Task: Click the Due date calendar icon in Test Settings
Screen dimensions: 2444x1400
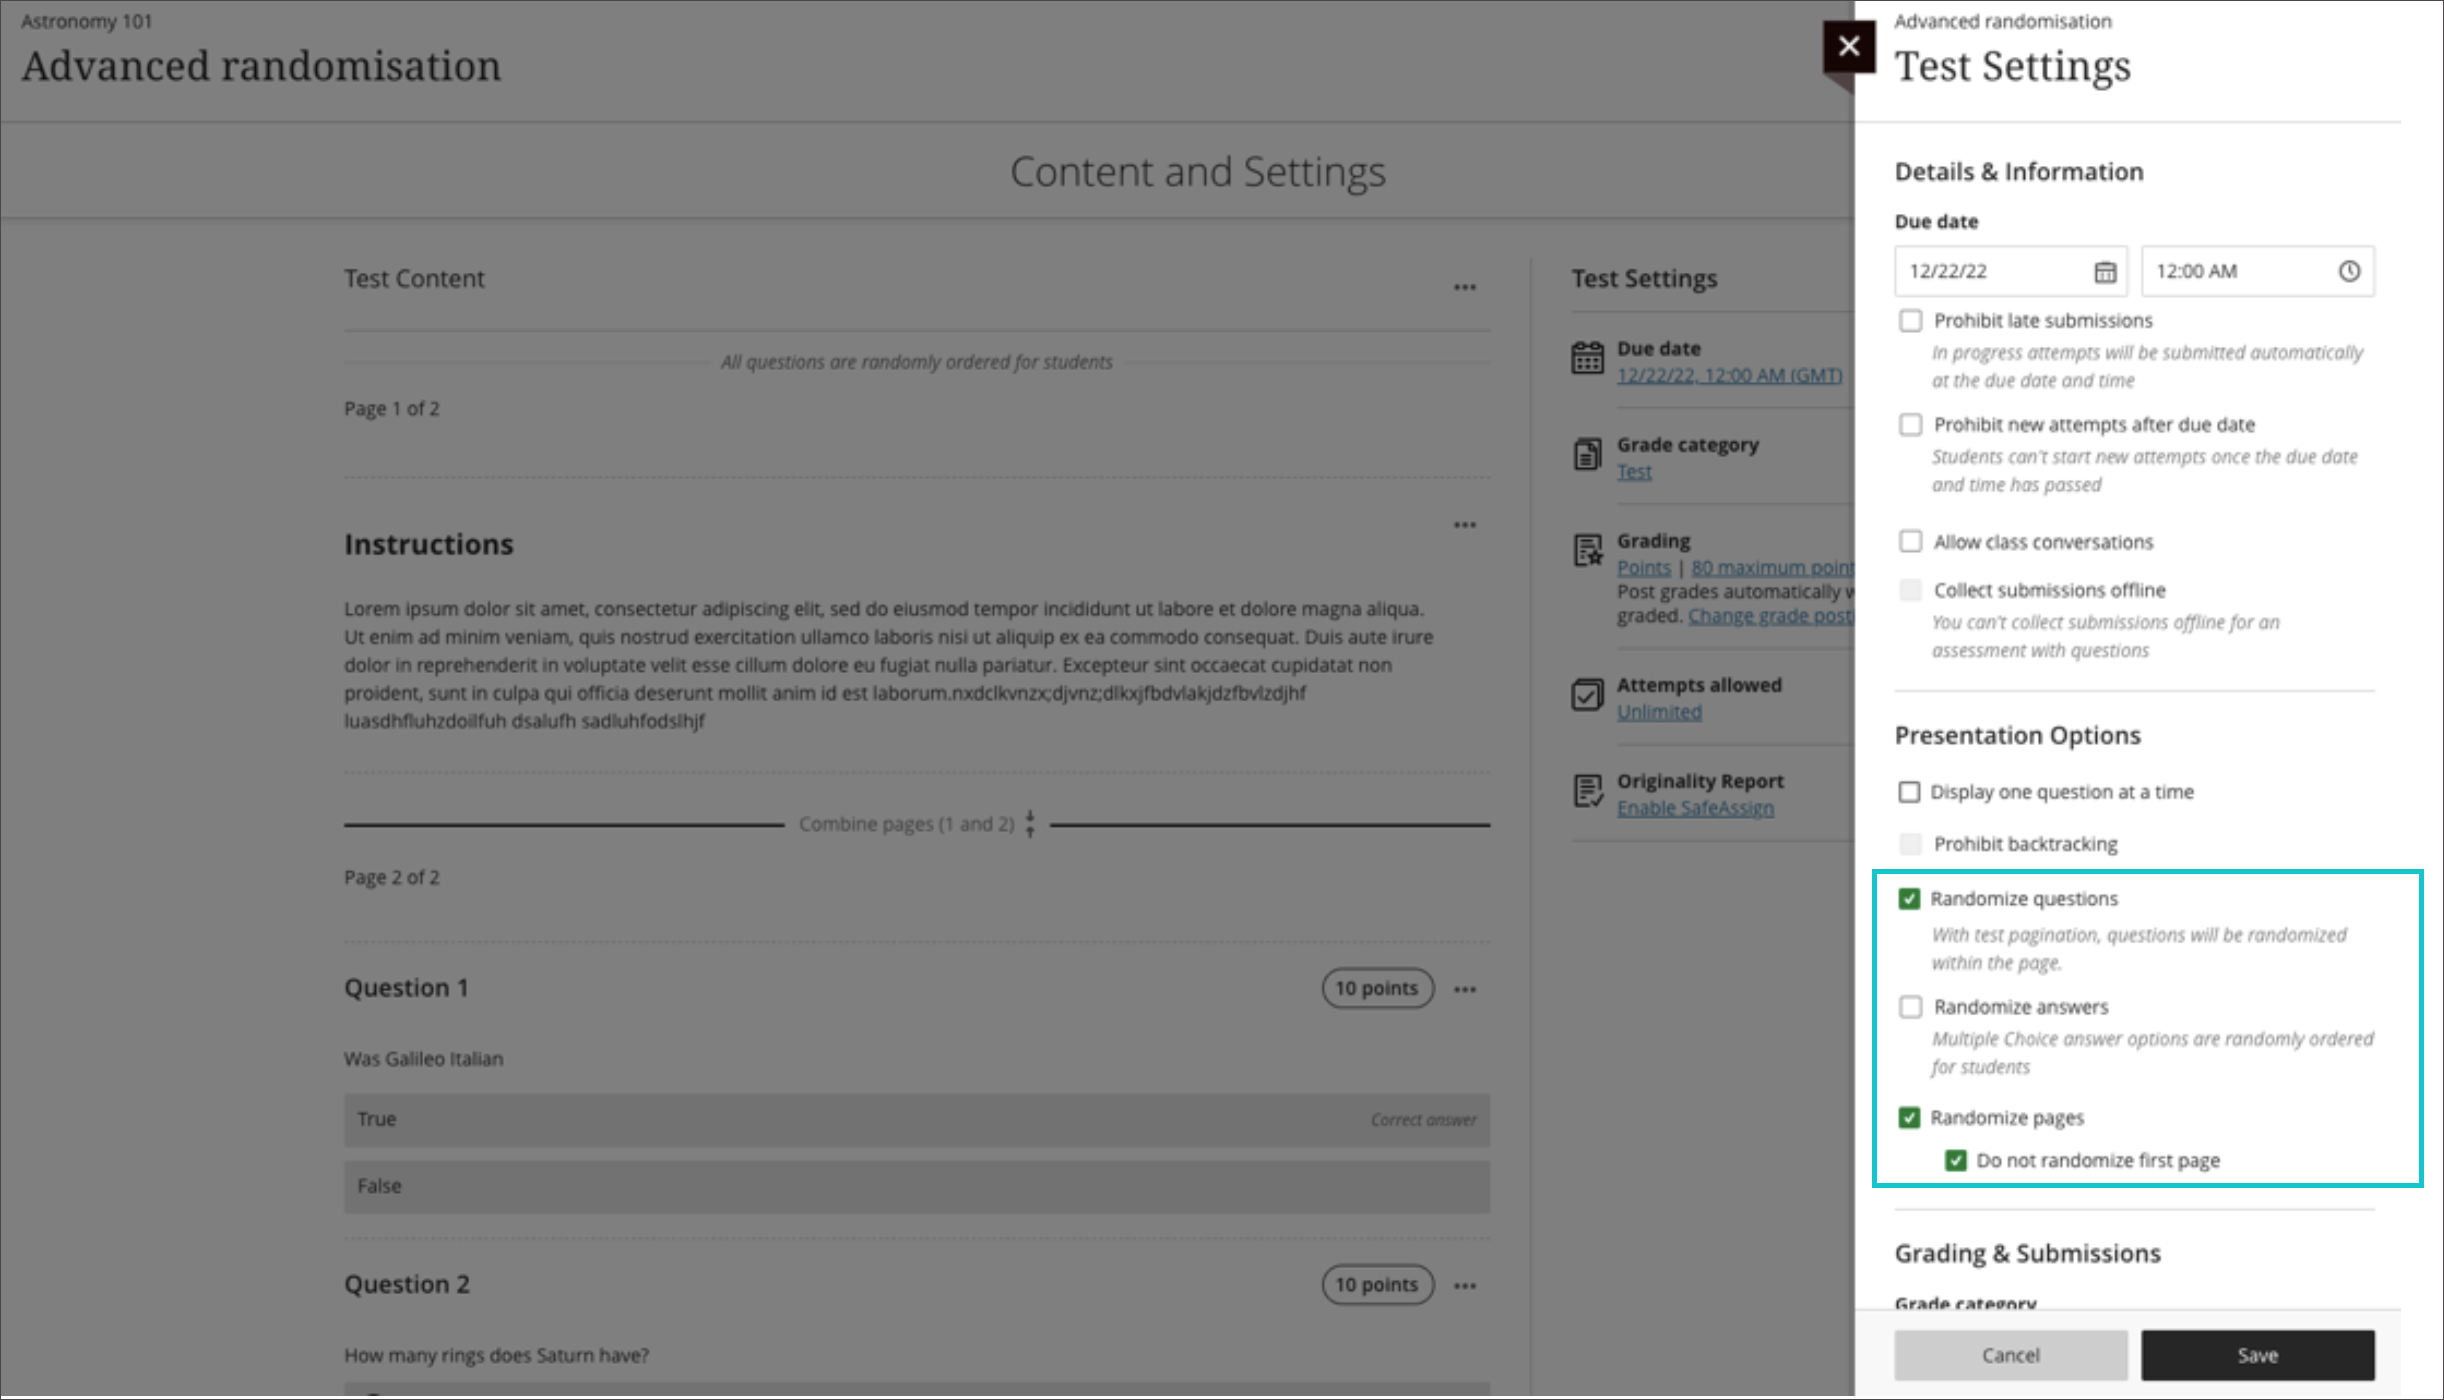Action: (2103, 270)
